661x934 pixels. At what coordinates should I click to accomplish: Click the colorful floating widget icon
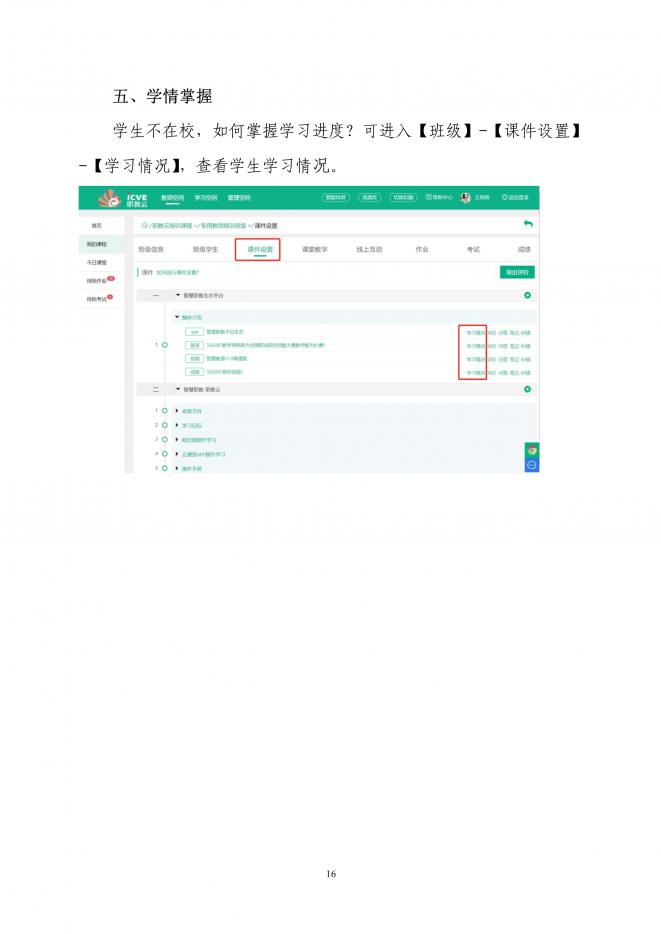[x=532, y=450]
